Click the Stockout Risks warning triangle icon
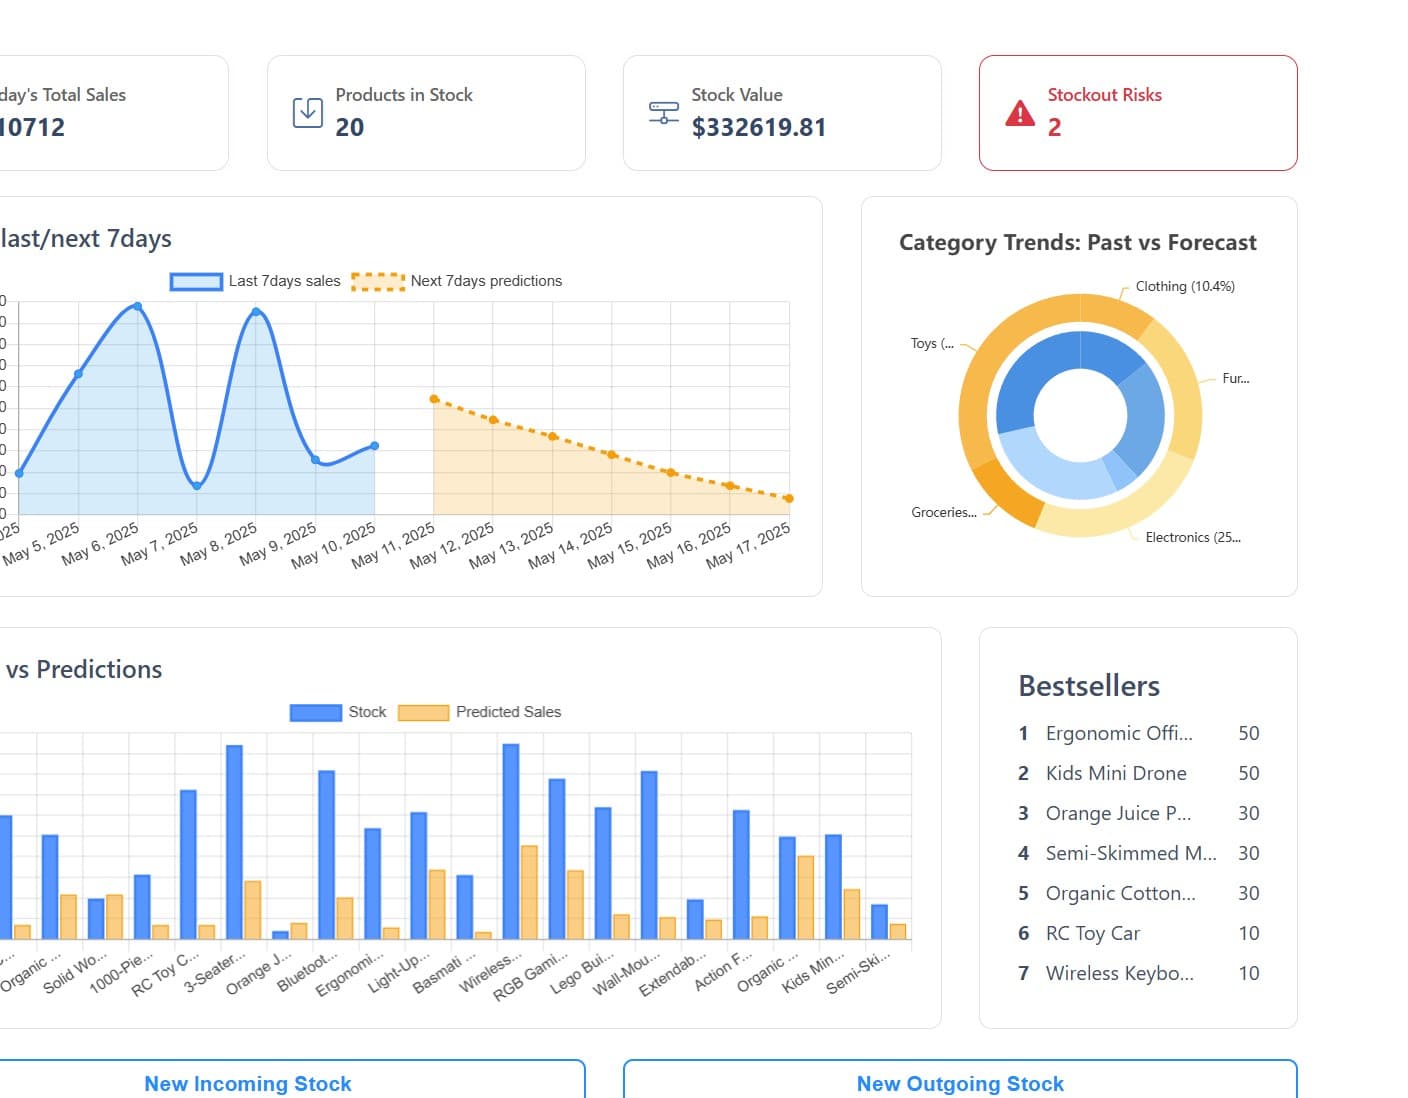Viewport: 1408px width, 1098px height. click(x=1018, y=115)
